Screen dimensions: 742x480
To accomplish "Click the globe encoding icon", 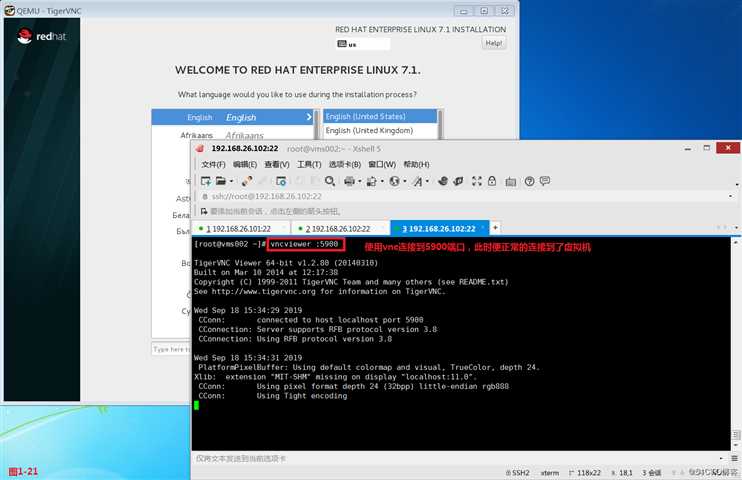I will 394,181.
